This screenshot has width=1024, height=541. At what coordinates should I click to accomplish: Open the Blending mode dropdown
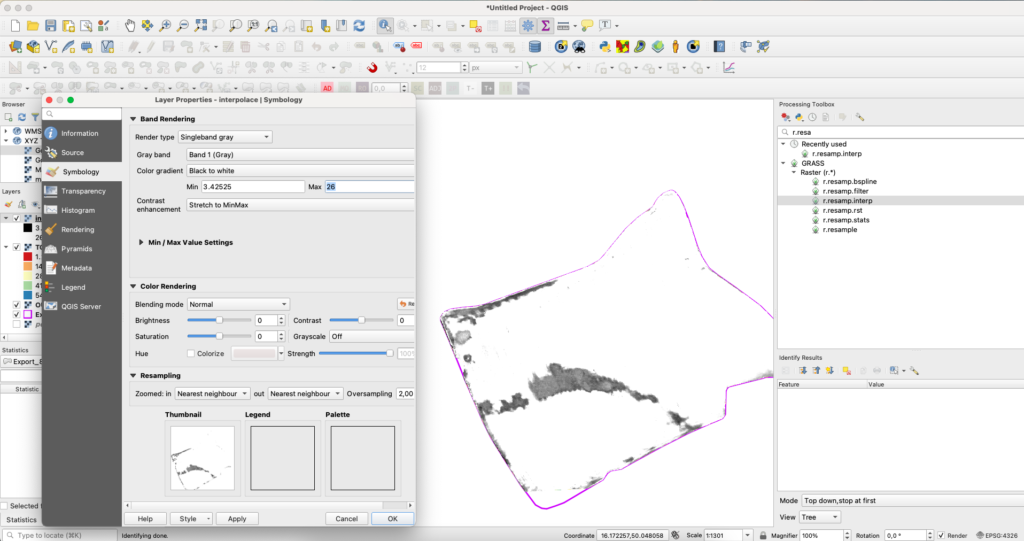[238, 304]
